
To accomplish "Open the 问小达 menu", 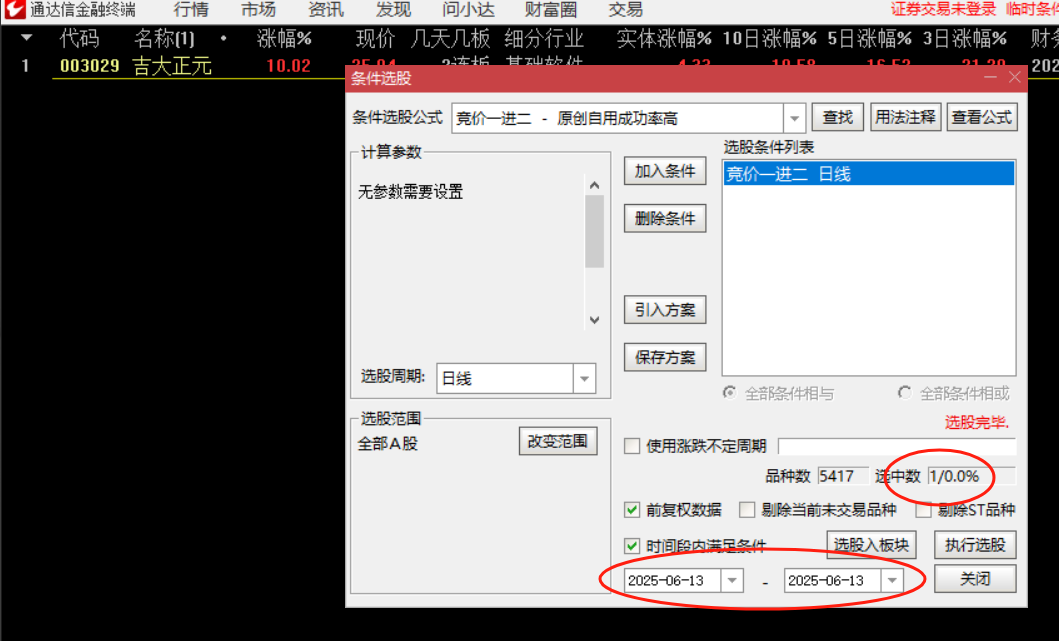I will [x=467, y=10].
